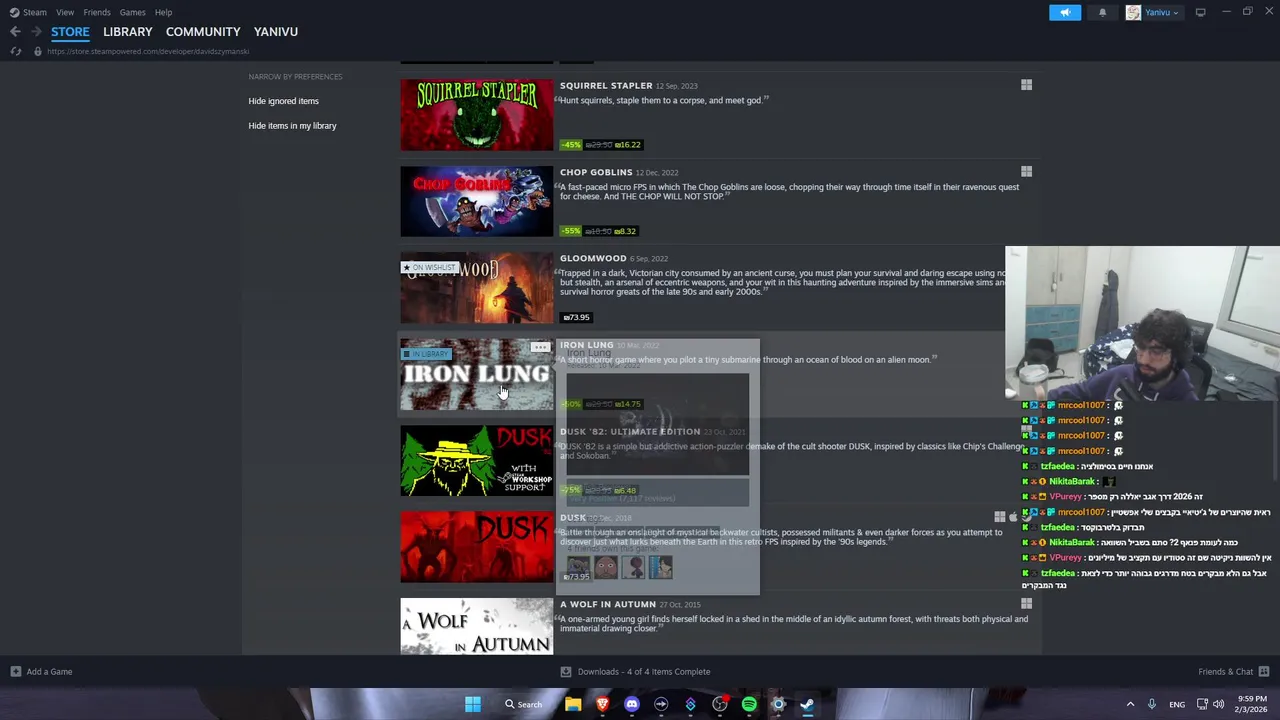The height and width of the screenshot is (720, 1280).
Task: Click Squirrel Stapler -45% discount price
Action: (x=601, y=145)
